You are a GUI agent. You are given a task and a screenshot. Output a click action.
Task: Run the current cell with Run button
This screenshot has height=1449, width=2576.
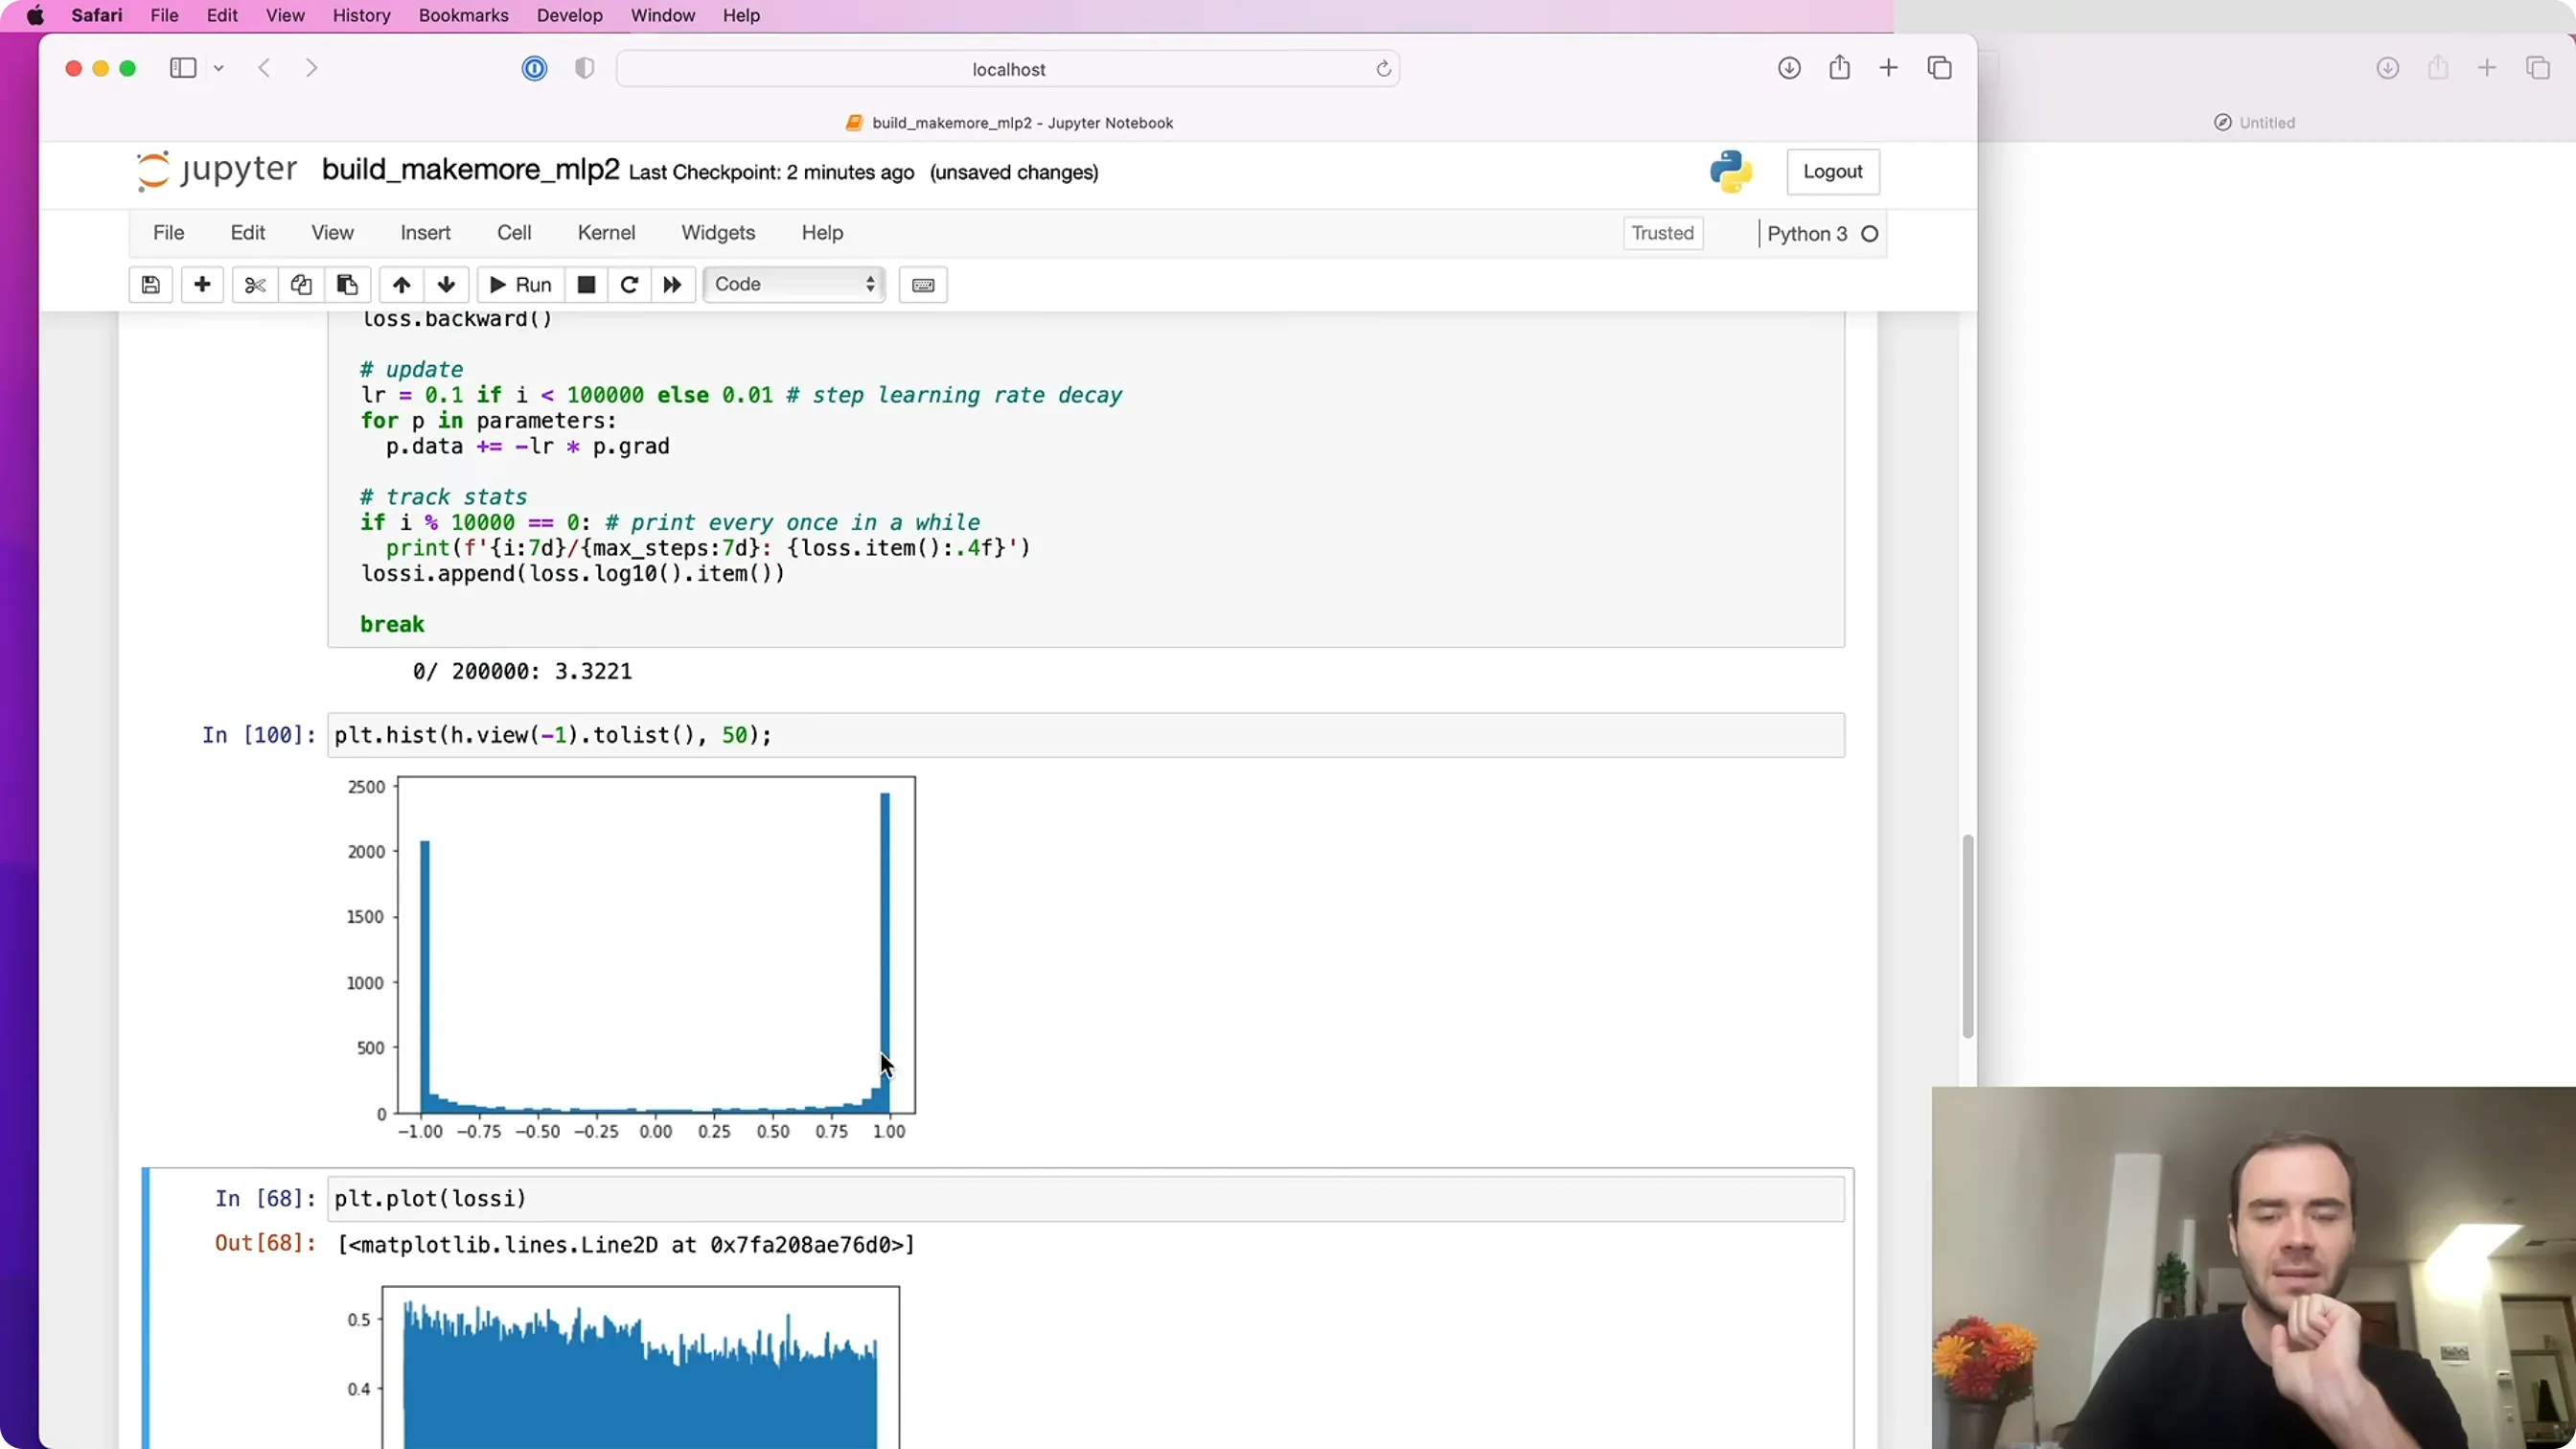(520, 285)
